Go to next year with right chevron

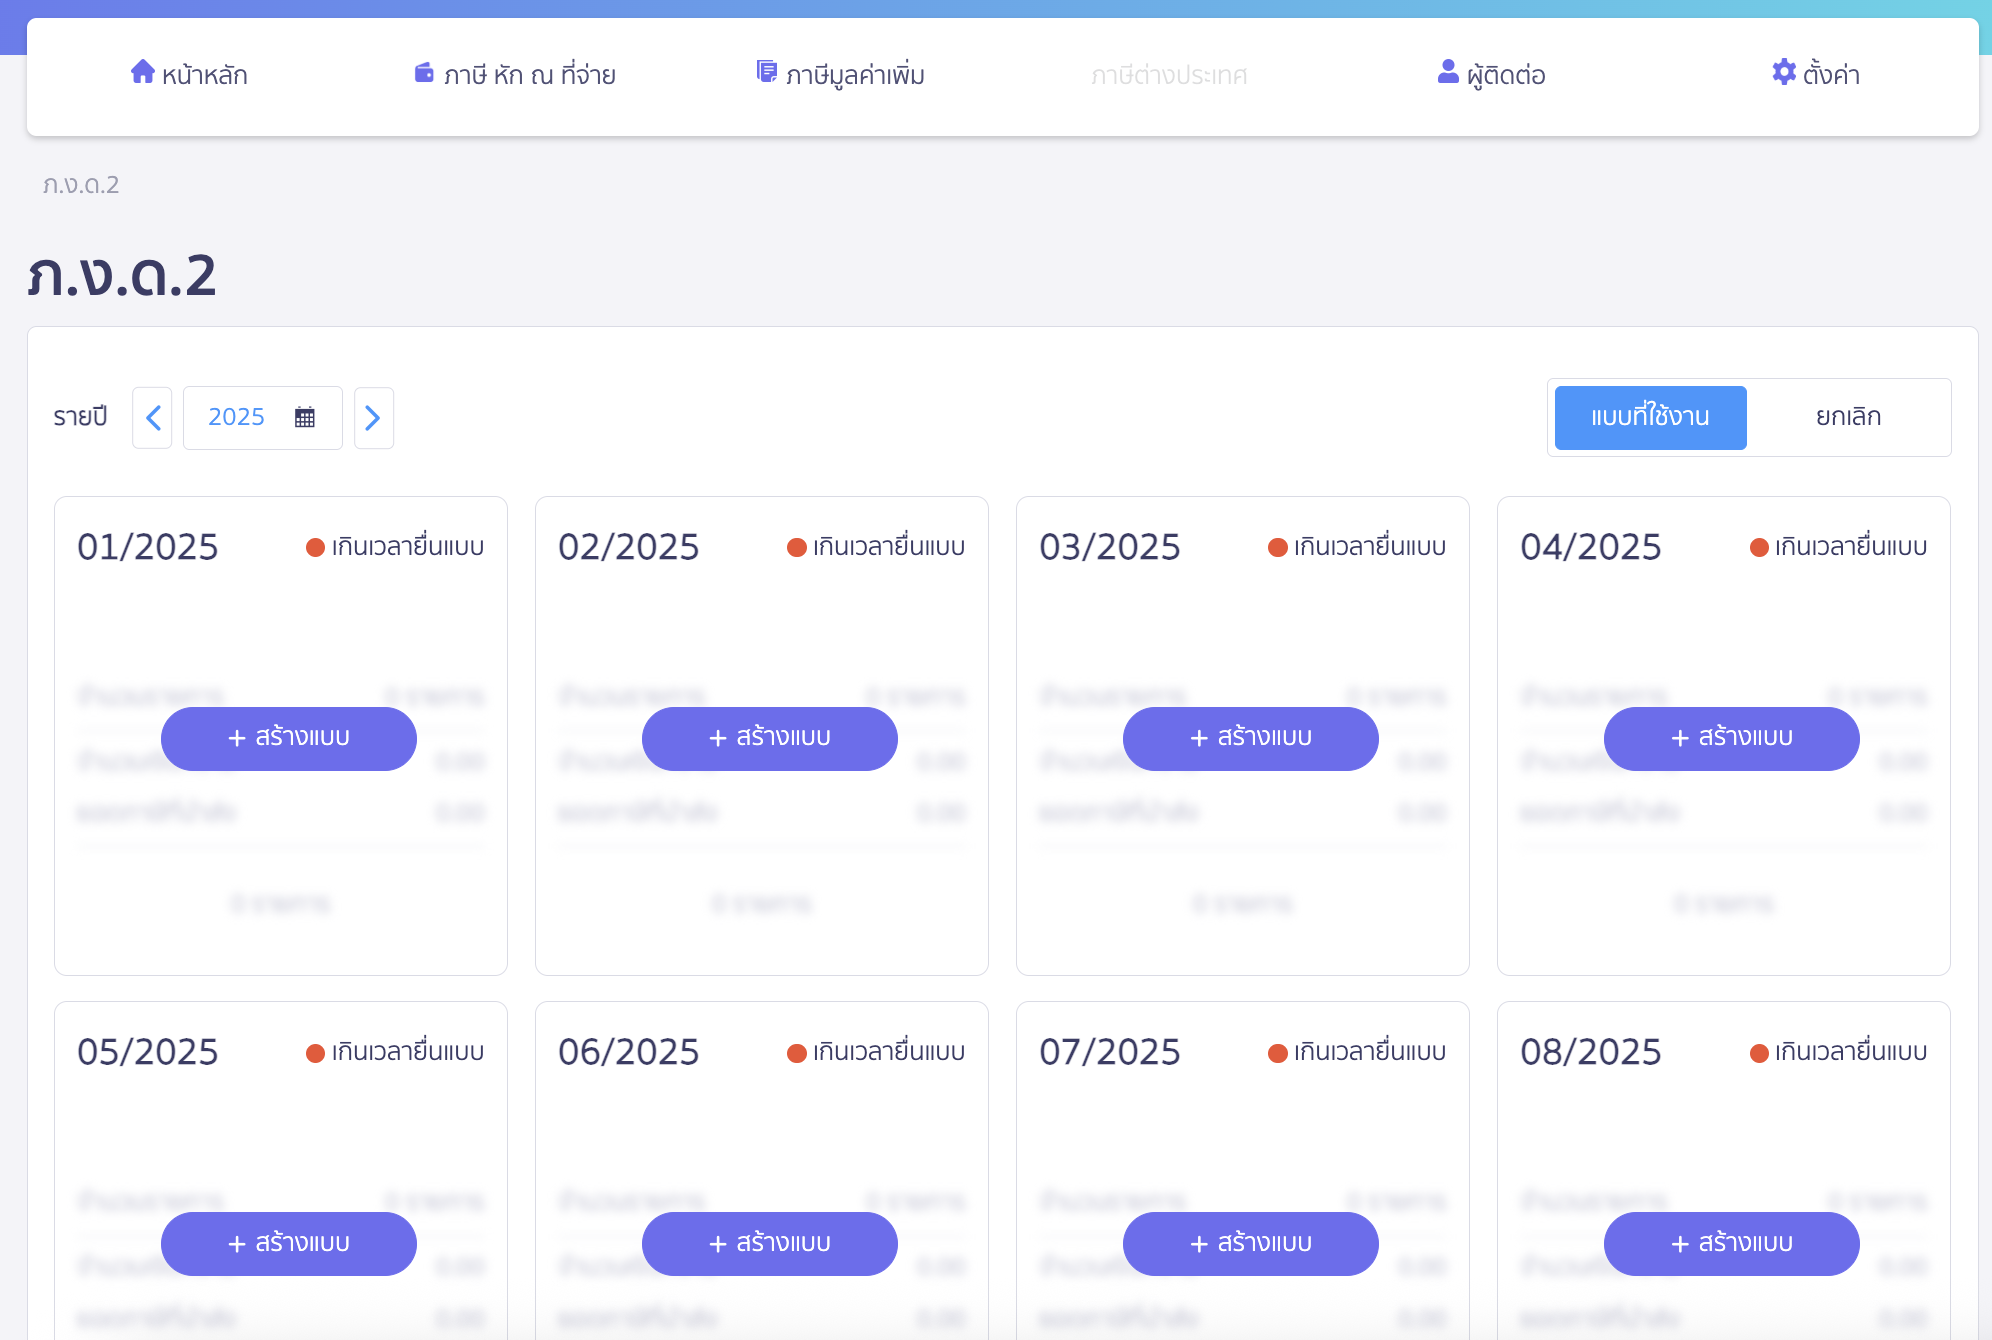tap(373, 418)
